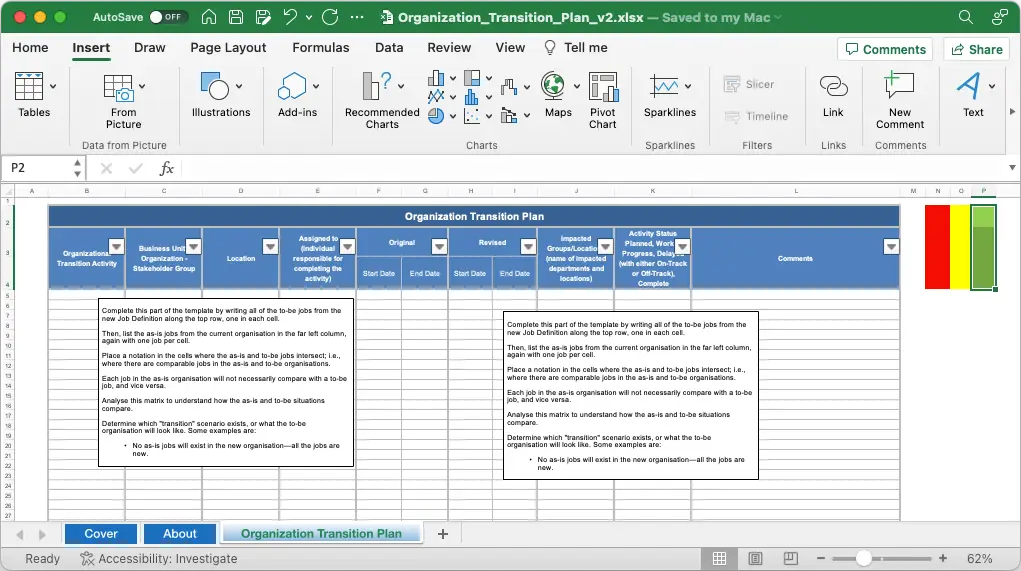This screenshot has height=571, width=1021.
Task: Switch to the Draw ribbon tab
Action: 150,48
